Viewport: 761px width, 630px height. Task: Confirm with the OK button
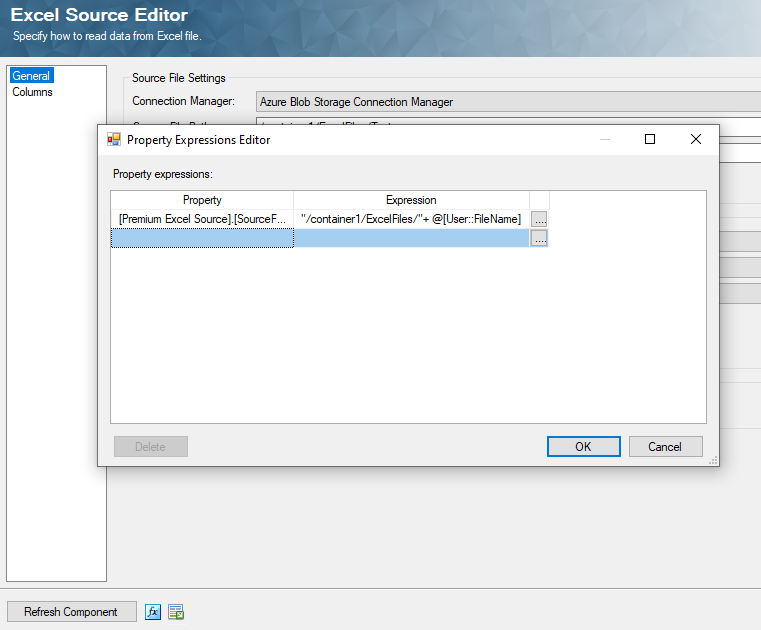583,447
